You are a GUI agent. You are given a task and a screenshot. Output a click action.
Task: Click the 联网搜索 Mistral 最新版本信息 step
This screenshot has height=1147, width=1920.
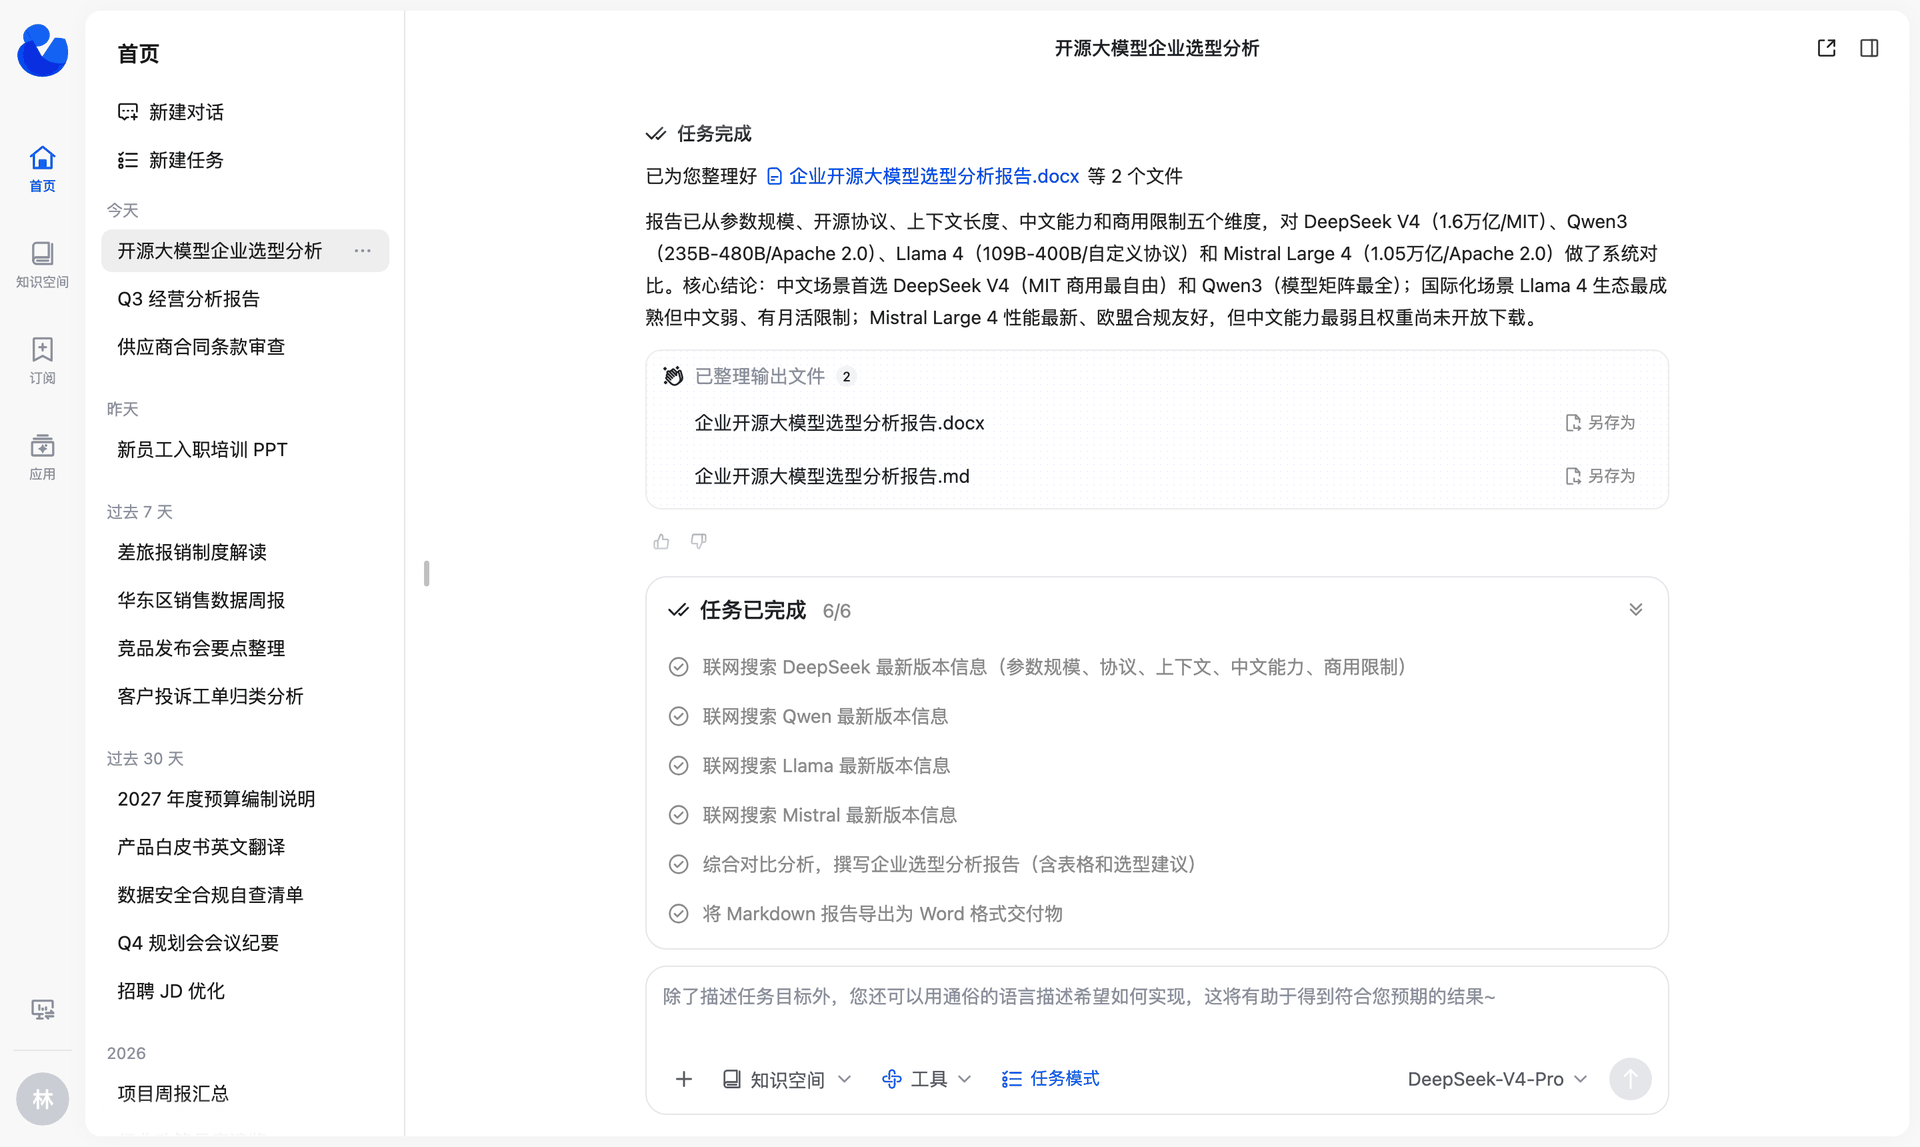(x=829, y=815)
